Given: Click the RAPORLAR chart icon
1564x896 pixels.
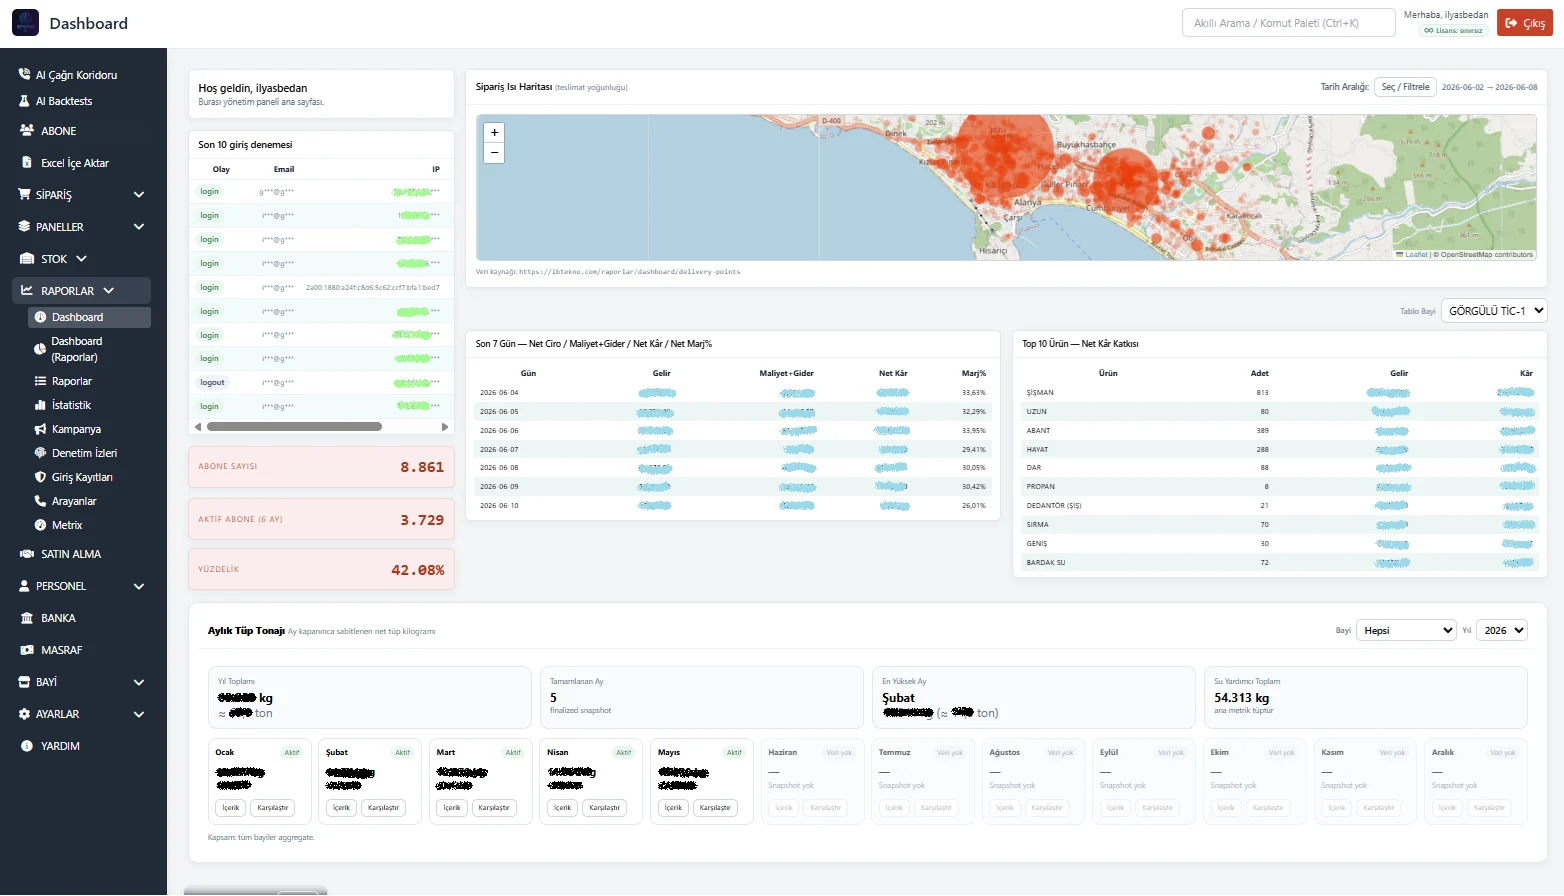Looking at the screenshot, I should (27, 291).
